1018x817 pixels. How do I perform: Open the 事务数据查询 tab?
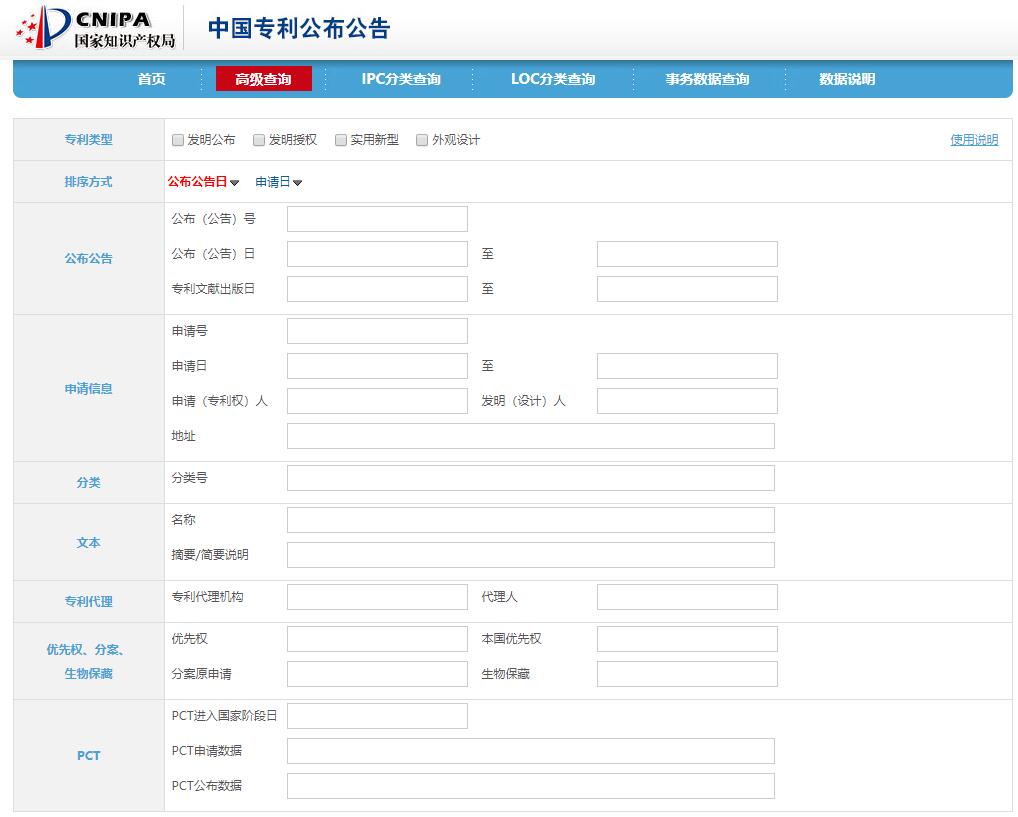click(707, 79)
